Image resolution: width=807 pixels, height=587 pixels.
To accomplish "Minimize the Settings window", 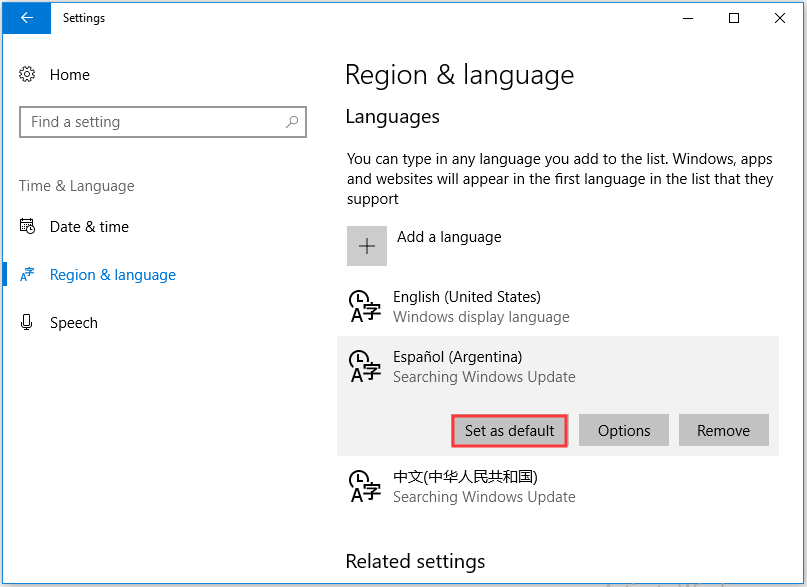I will click(688, 19).
